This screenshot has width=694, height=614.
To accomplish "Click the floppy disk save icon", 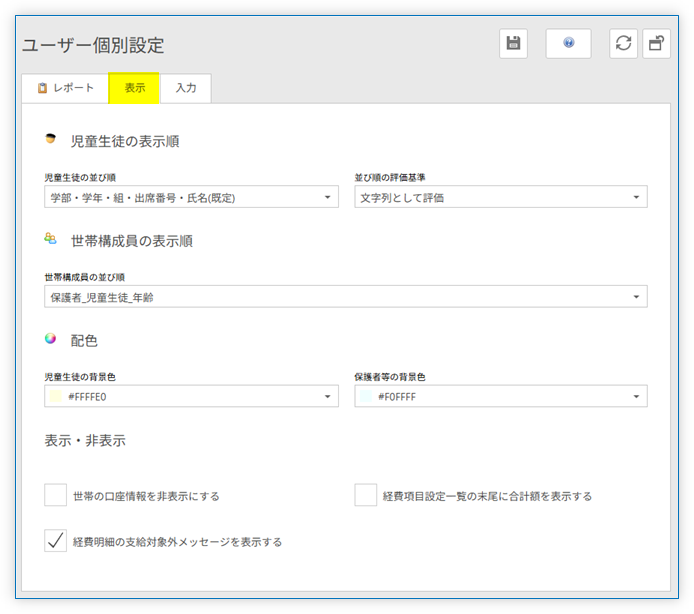I will coord(513,43).
